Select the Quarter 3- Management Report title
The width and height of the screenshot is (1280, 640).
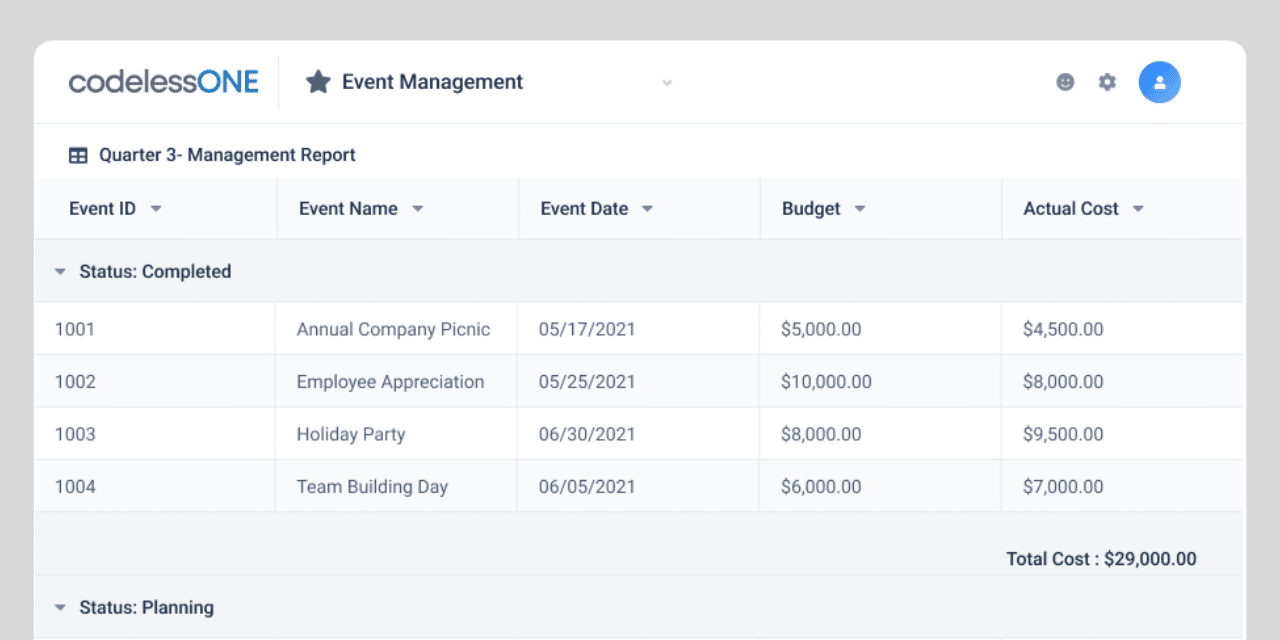[x=227, y=155]
